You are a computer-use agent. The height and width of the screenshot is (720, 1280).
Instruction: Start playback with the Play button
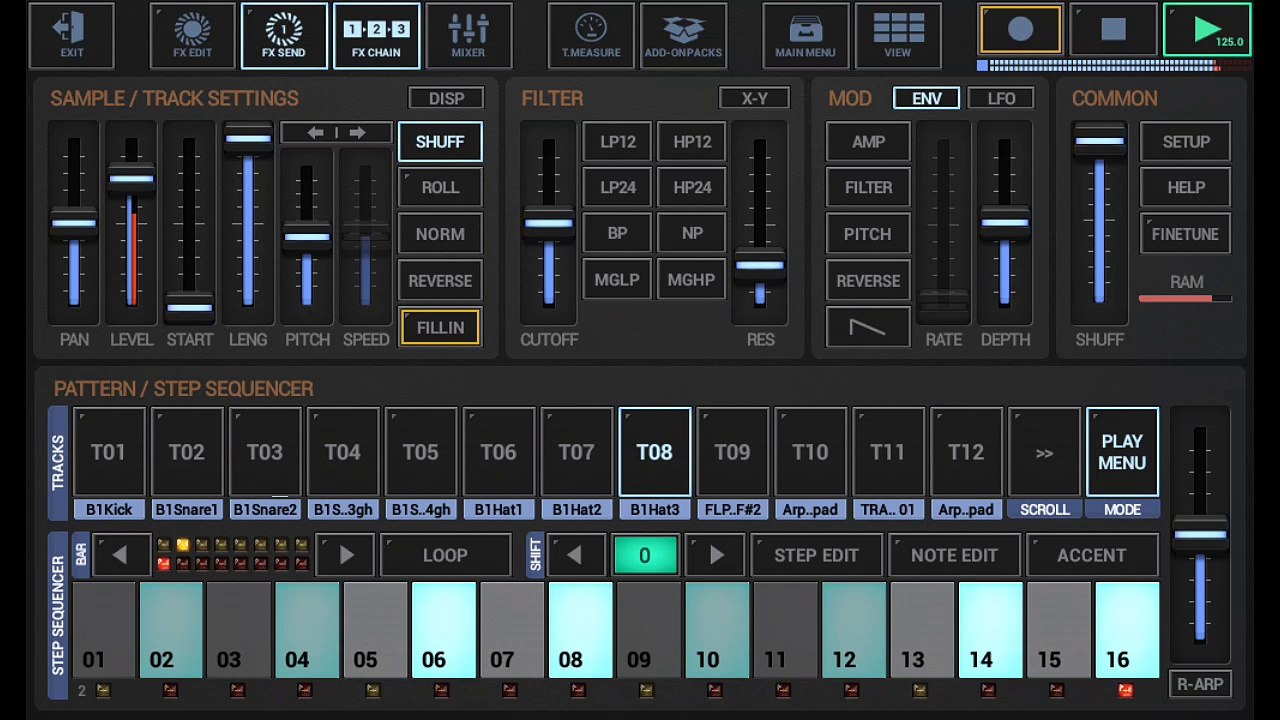(x=1207, y=30)
